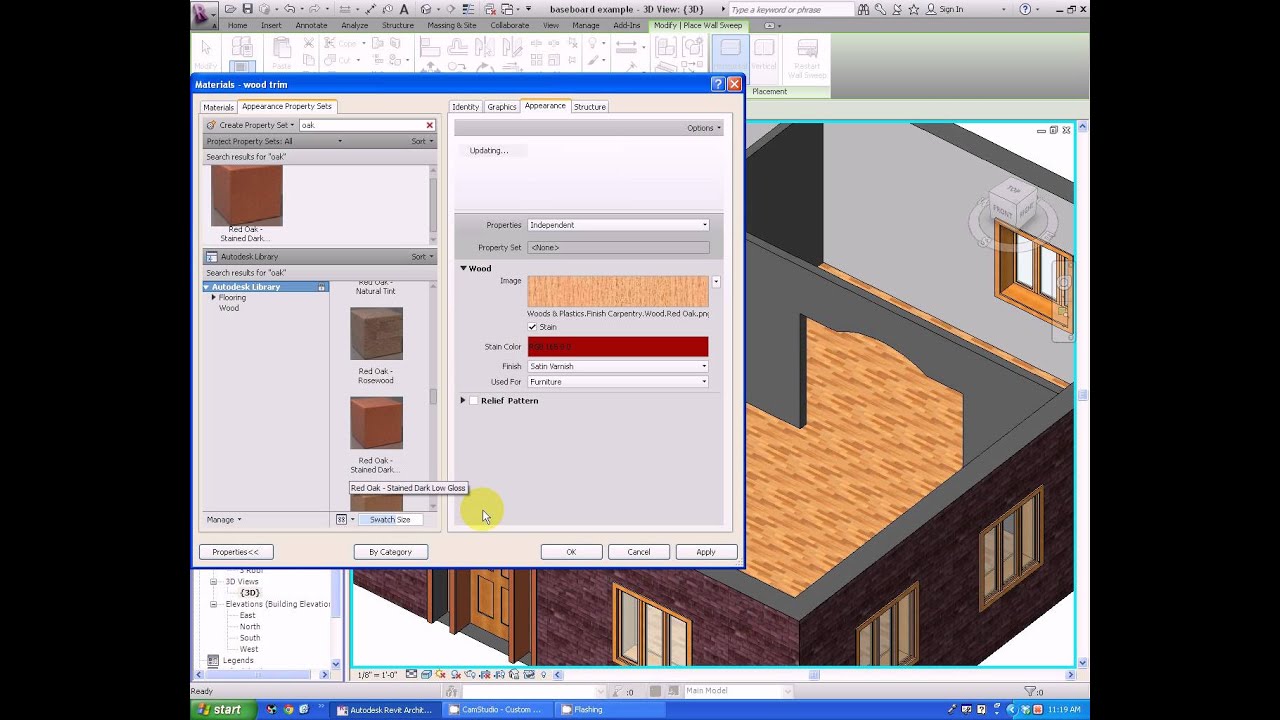Click the Properties<< button
This screenshot has height=720, width=1280.
point(236,552)
